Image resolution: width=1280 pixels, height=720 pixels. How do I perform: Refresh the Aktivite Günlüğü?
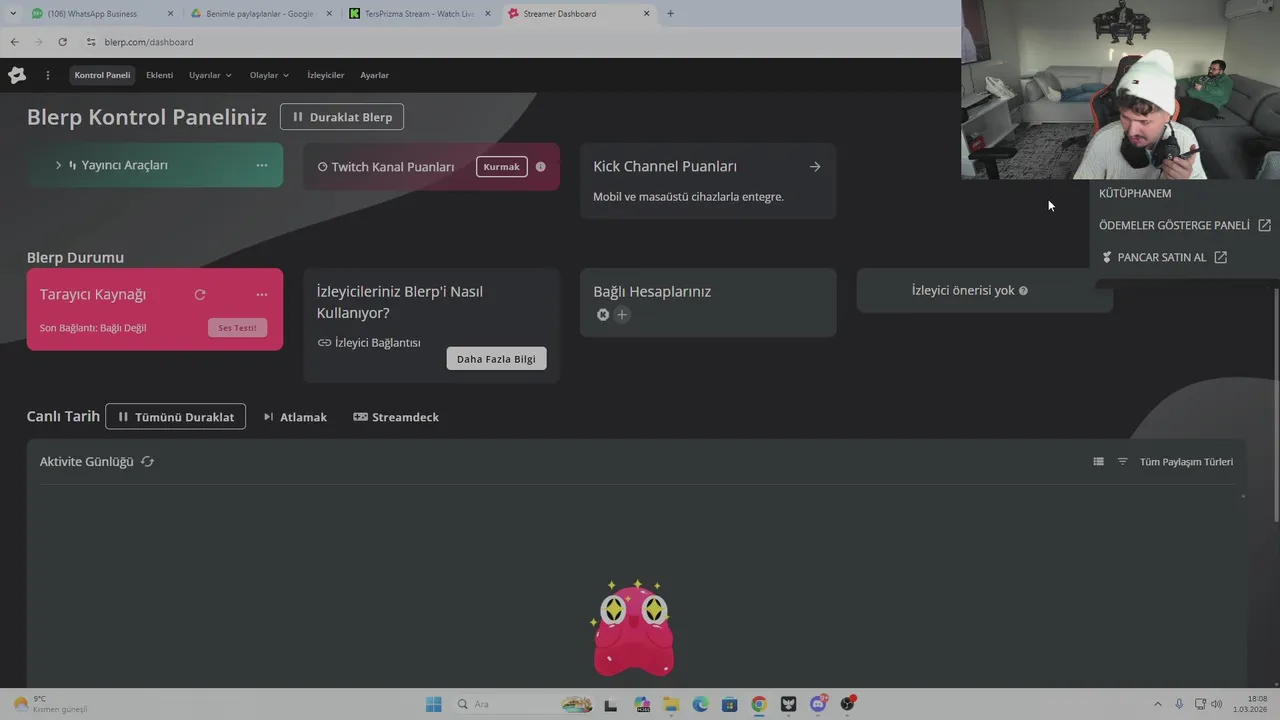[x=147, y=462]
